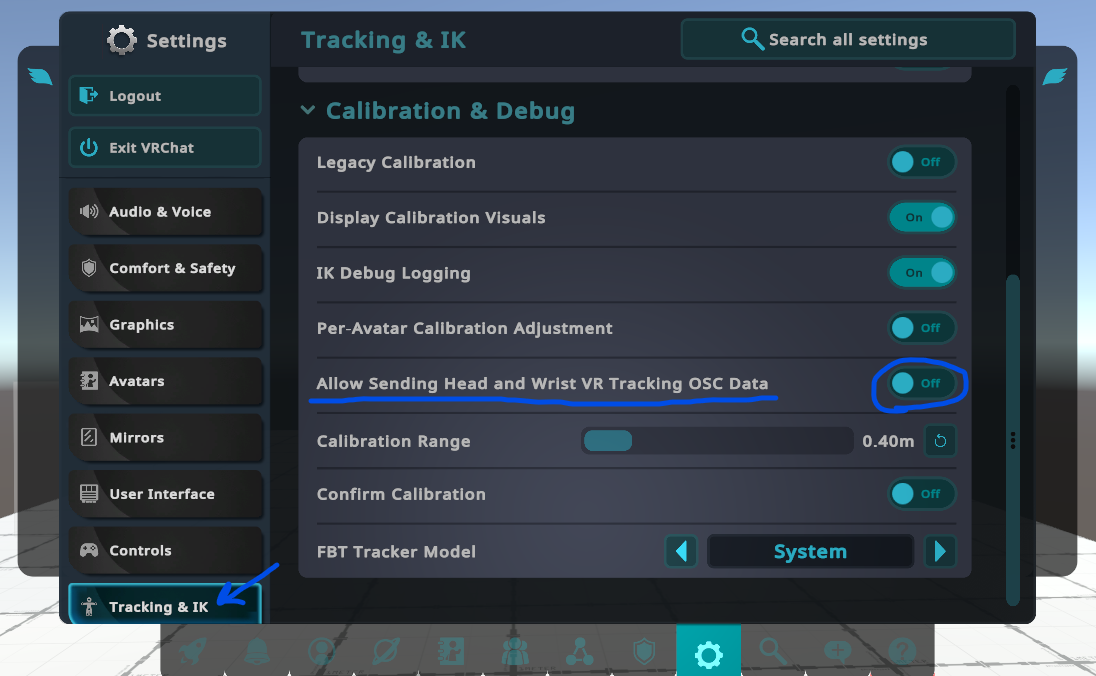Click the Safety shield icon in bottom bar
Image resolution: width=1096 pixels, height=676 pixels.
(x=644, y=652)
